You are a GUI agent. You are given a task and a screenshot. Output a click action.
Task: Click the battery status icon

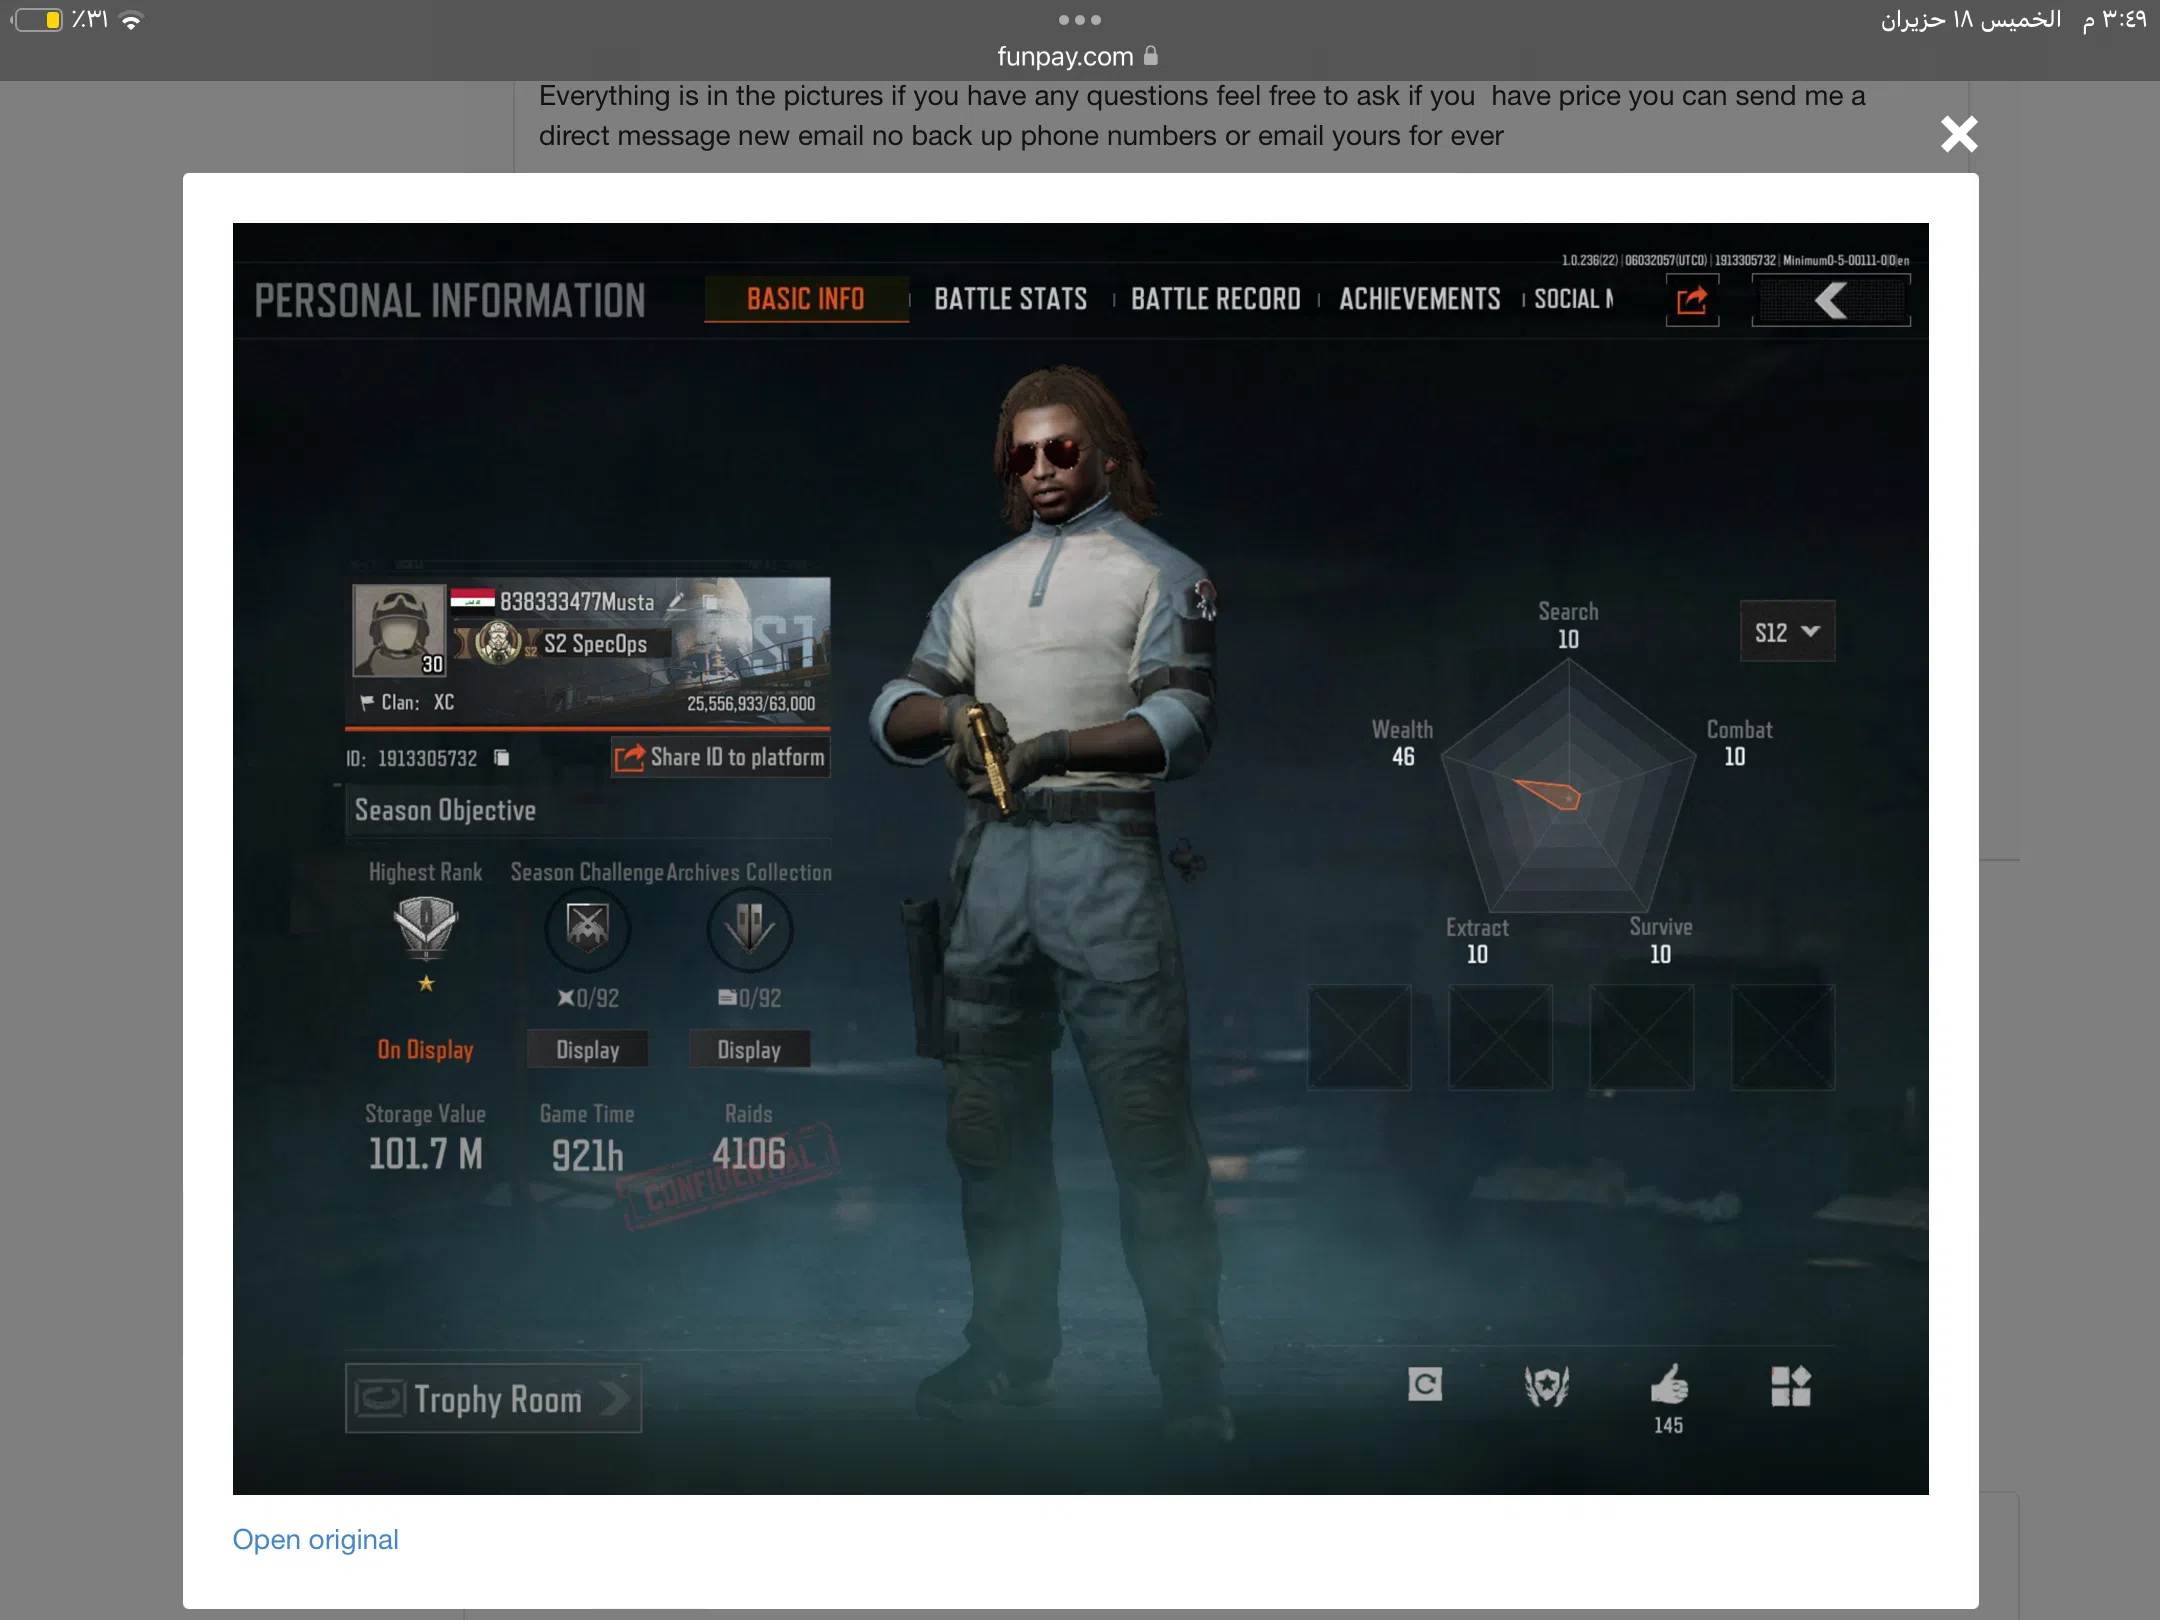(38, 20)
